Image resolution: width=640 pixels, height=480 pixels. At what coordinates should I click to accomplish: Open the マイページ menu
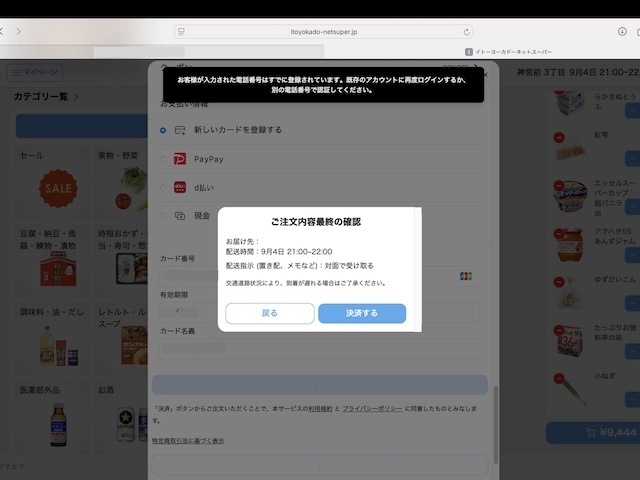point(34,73)
